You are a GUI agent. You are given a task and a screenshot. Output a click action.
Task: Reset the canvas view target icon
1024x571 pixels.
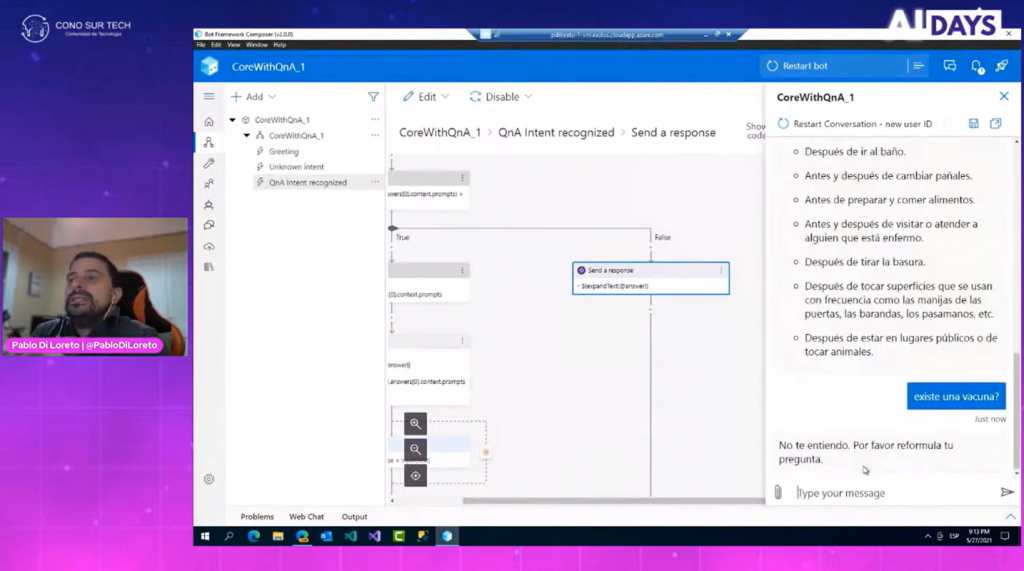click(415, 476)
